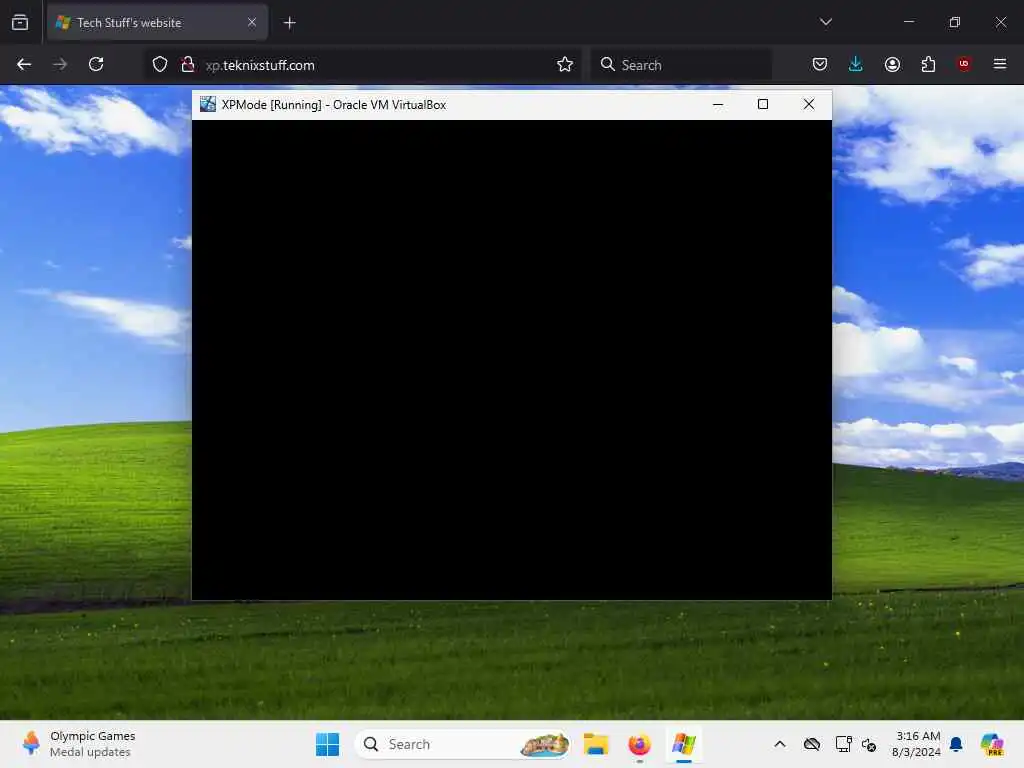
Task: Open the notification bell icon
Action: [956, 744]
